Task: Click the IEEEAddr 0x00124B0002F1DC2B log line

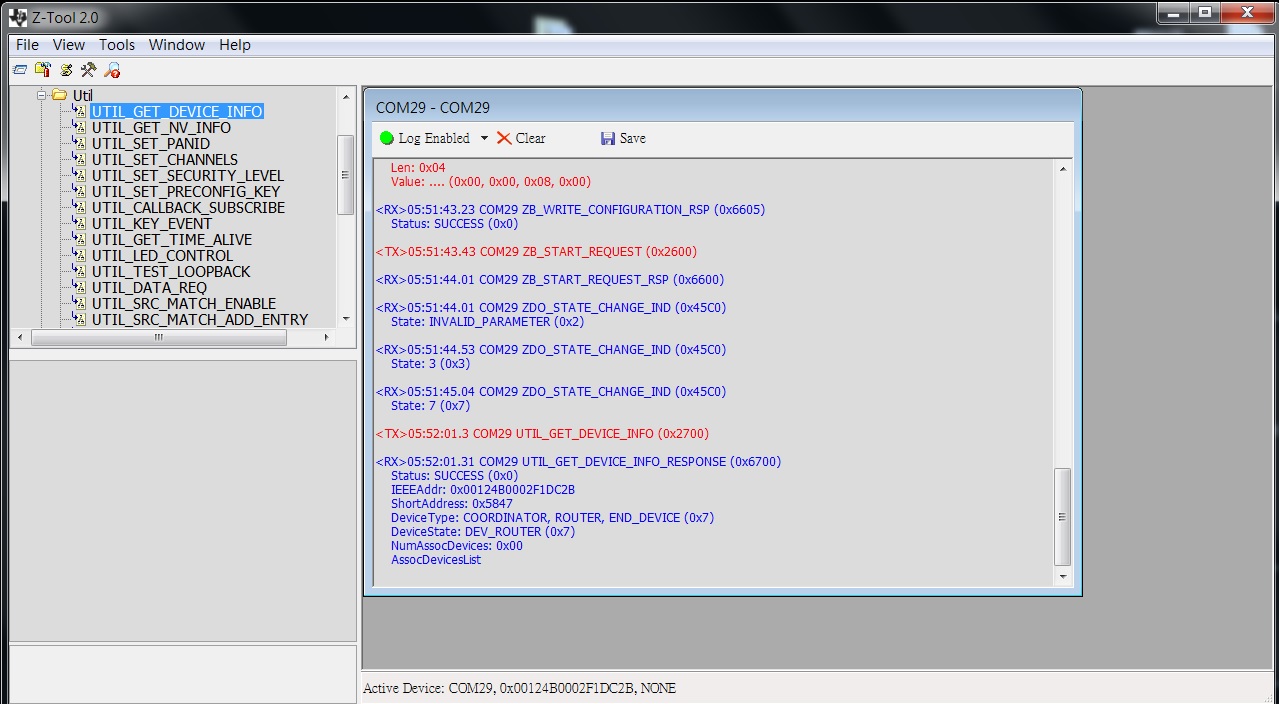Action: [x=483, y=490]
